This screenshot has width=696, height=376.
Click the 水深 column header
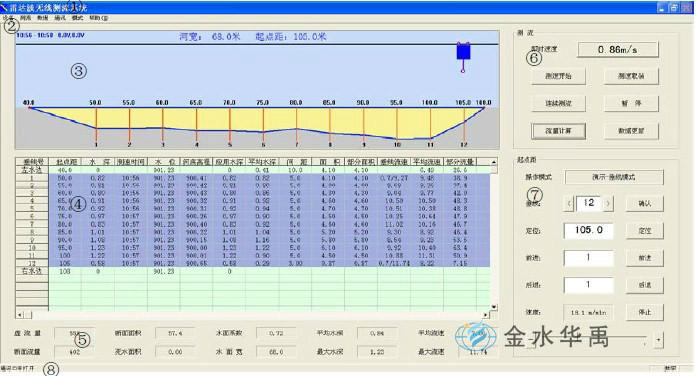point(98,162)
